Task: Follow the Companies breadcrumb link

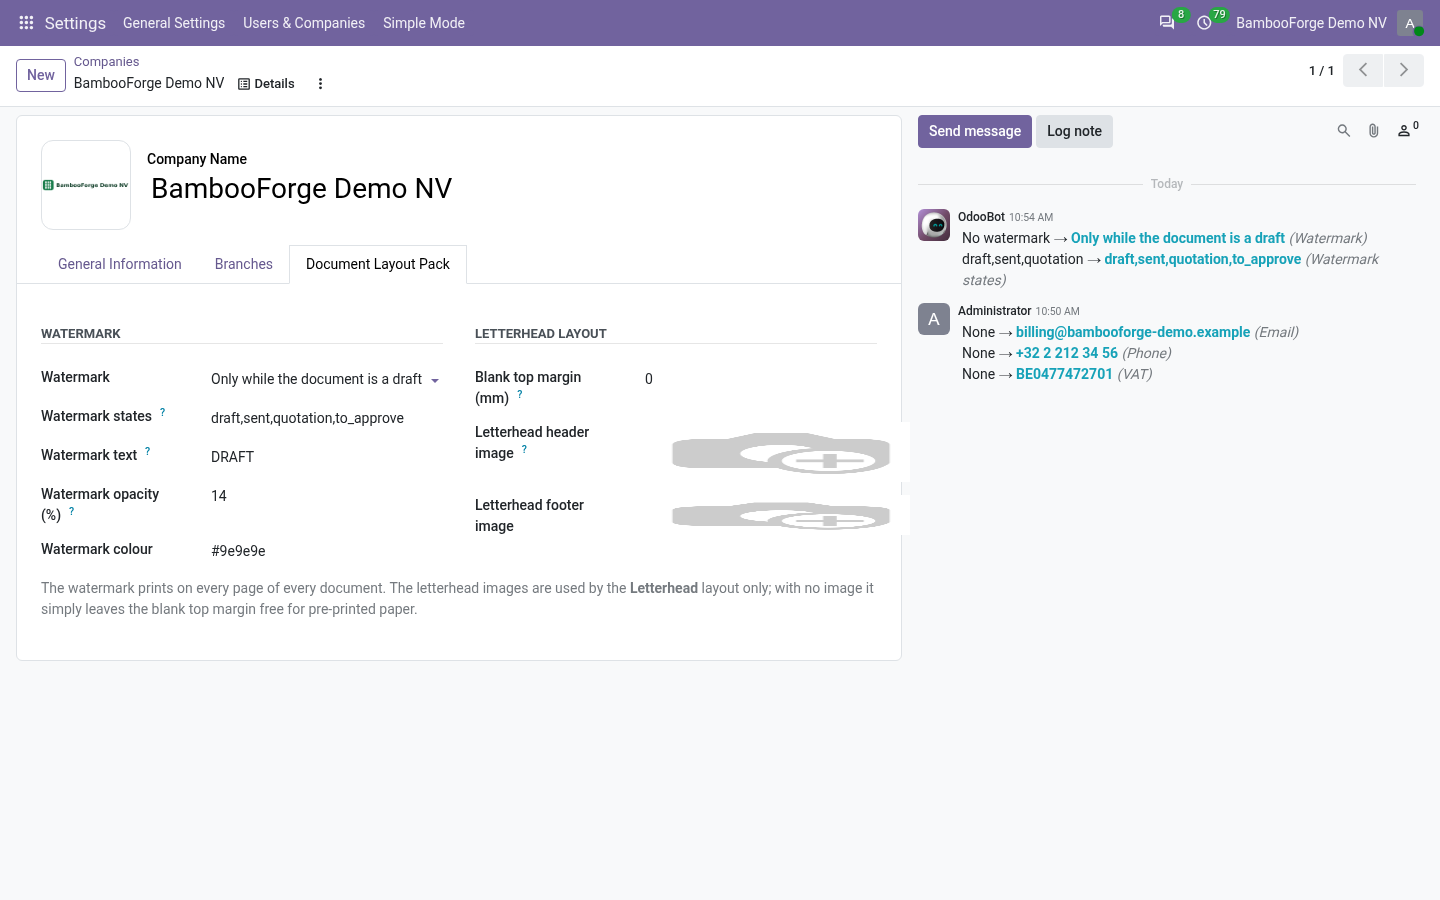Action: [x=106, y=62]
